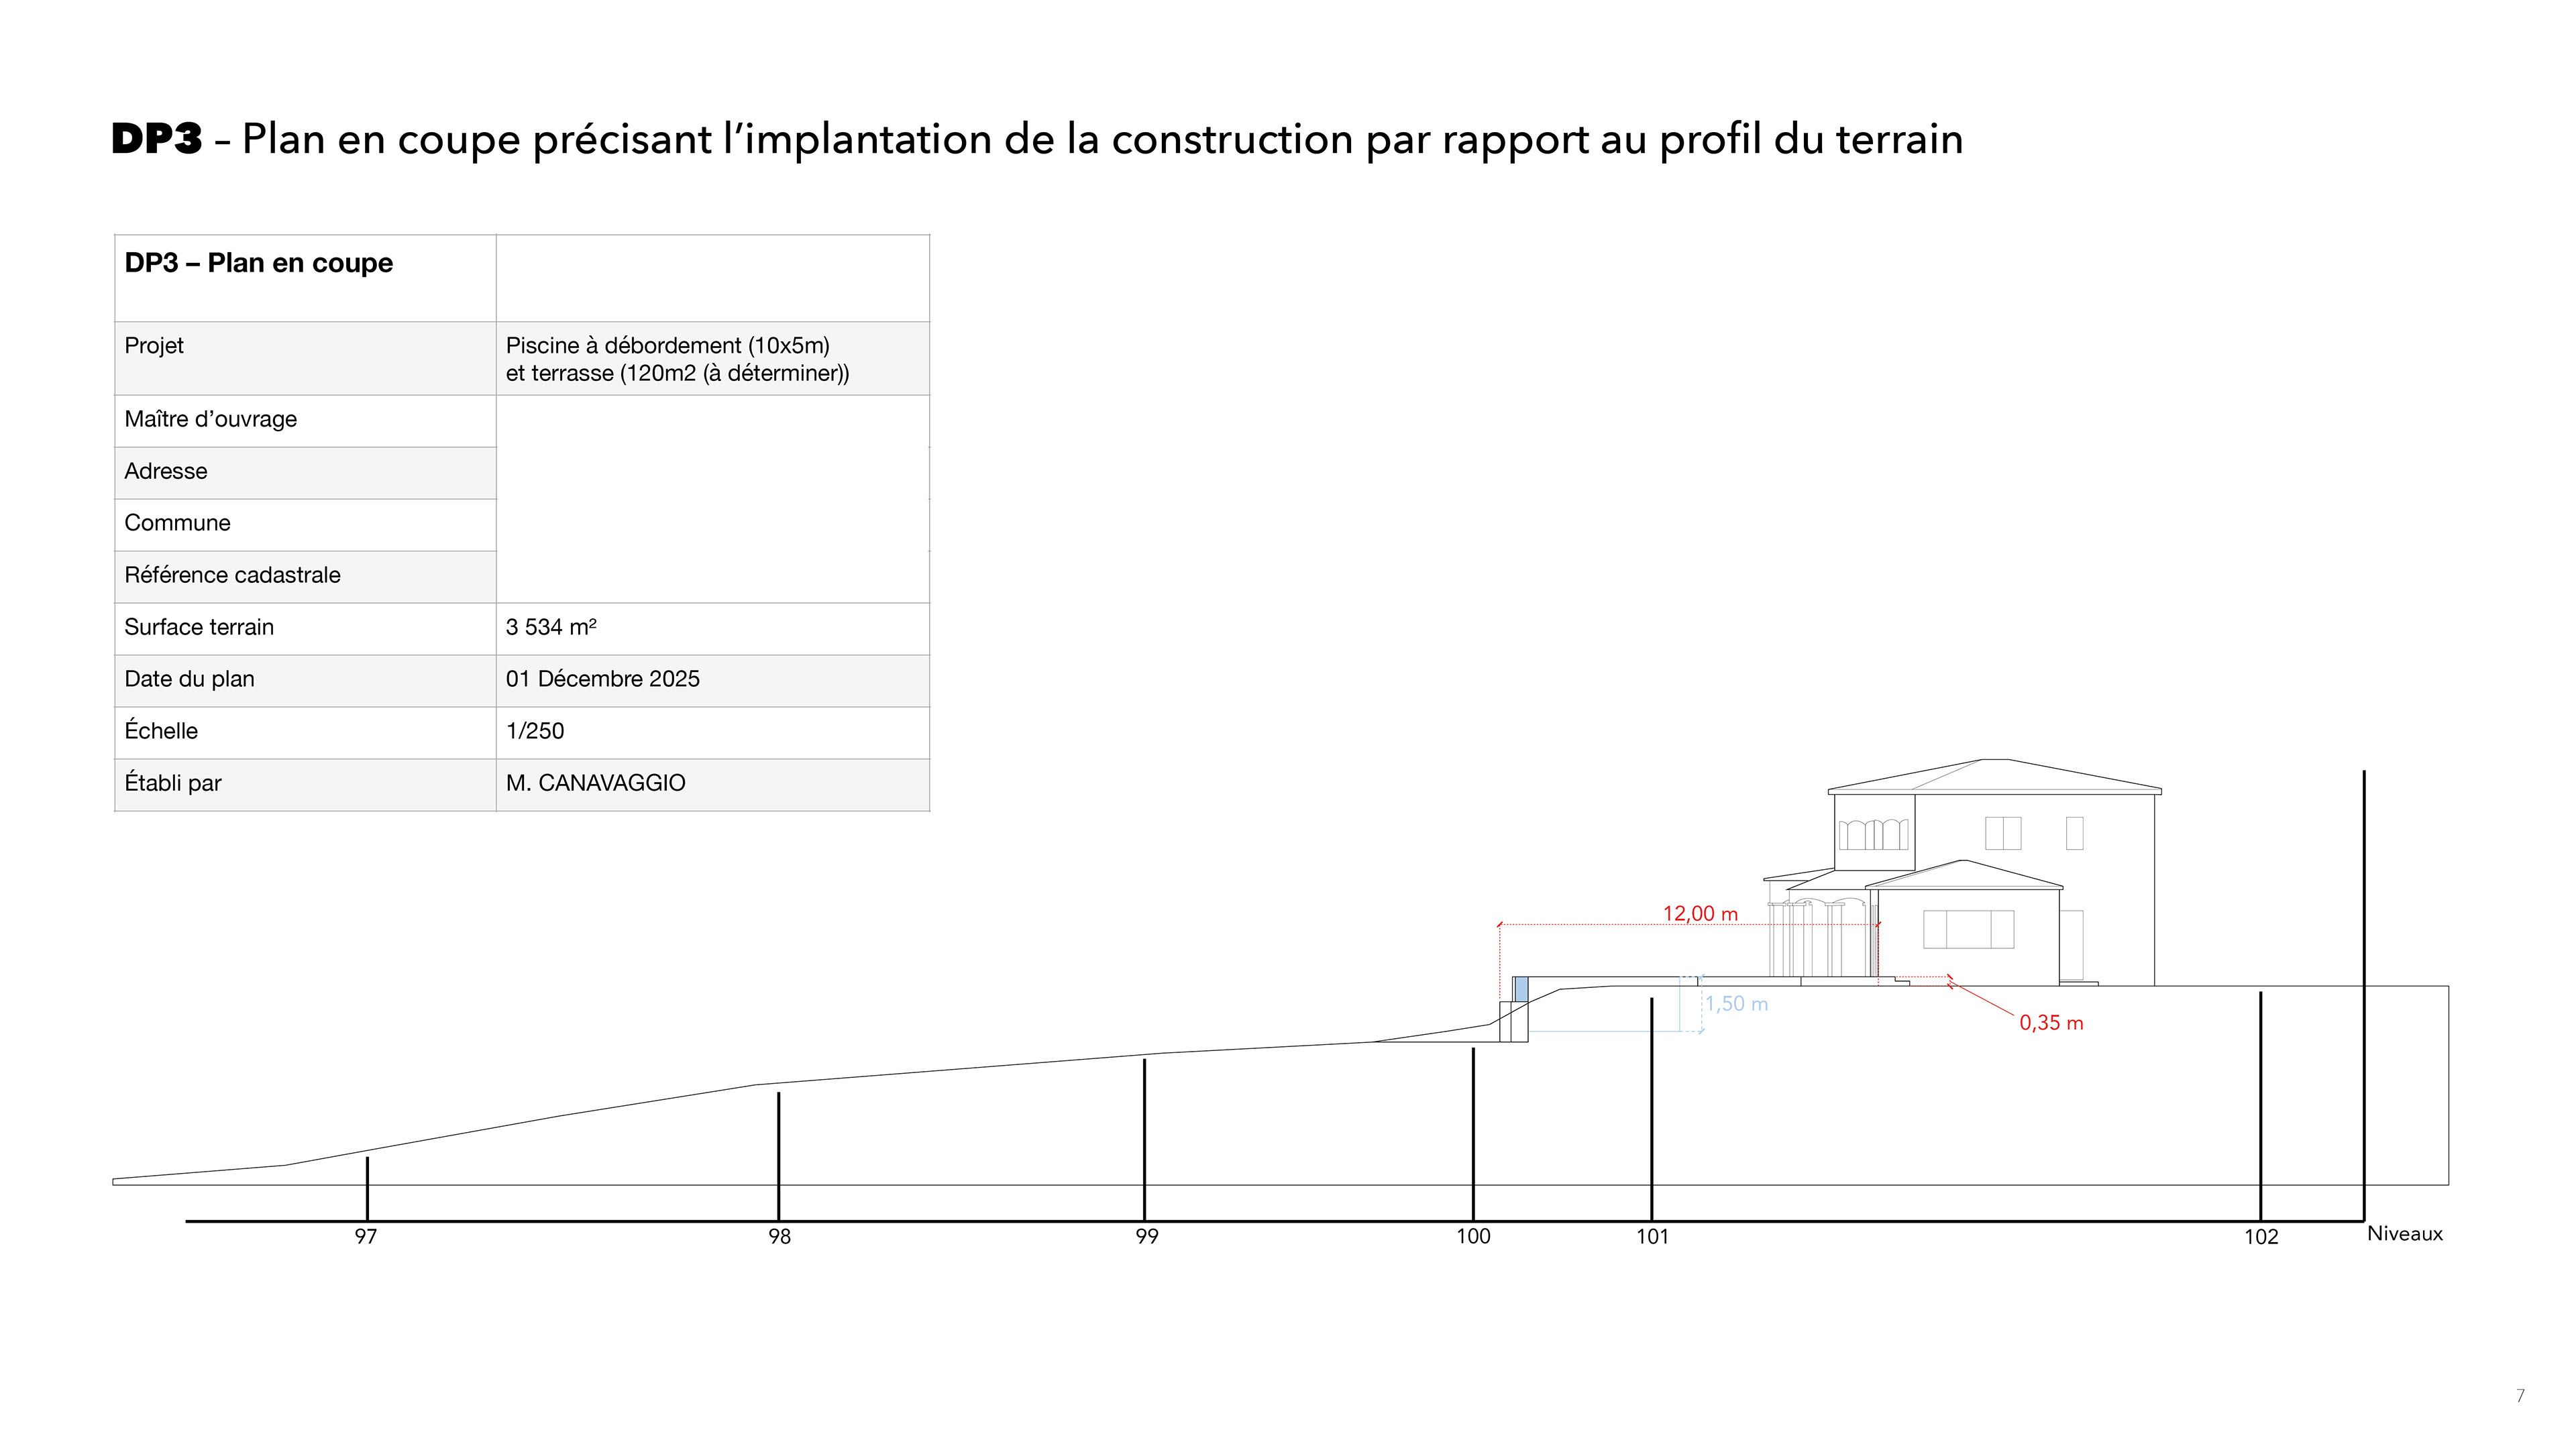Click the '1/250' scale value
The image size is (2576, 1448).
(x=535, y=731)
